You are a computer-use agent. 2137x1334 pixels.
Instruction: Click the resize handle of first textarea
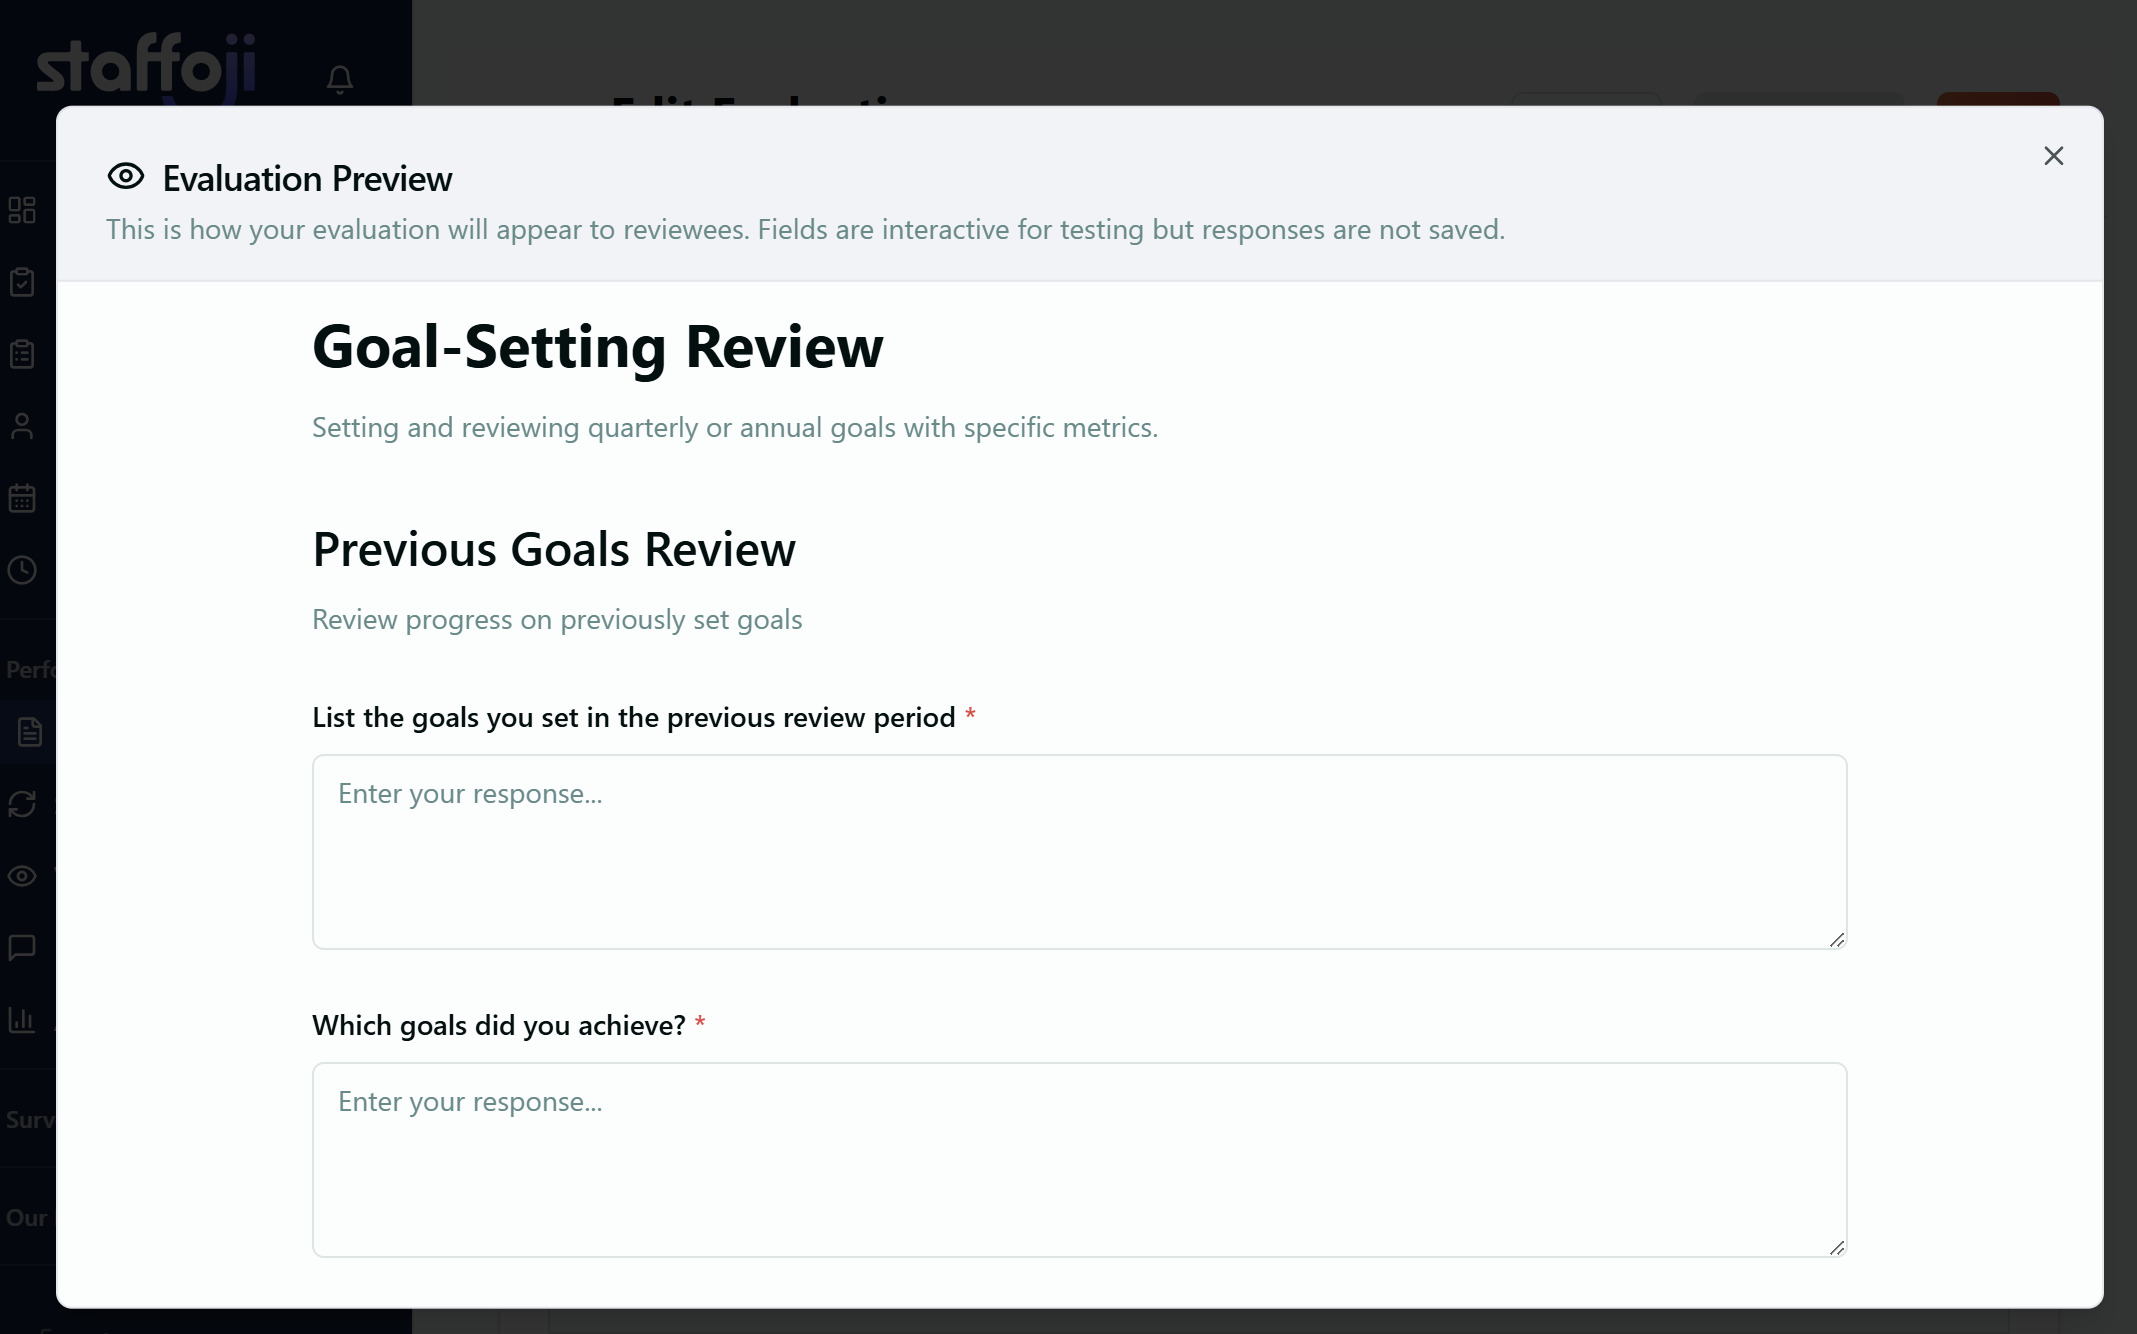click(x=1837, y=939)
